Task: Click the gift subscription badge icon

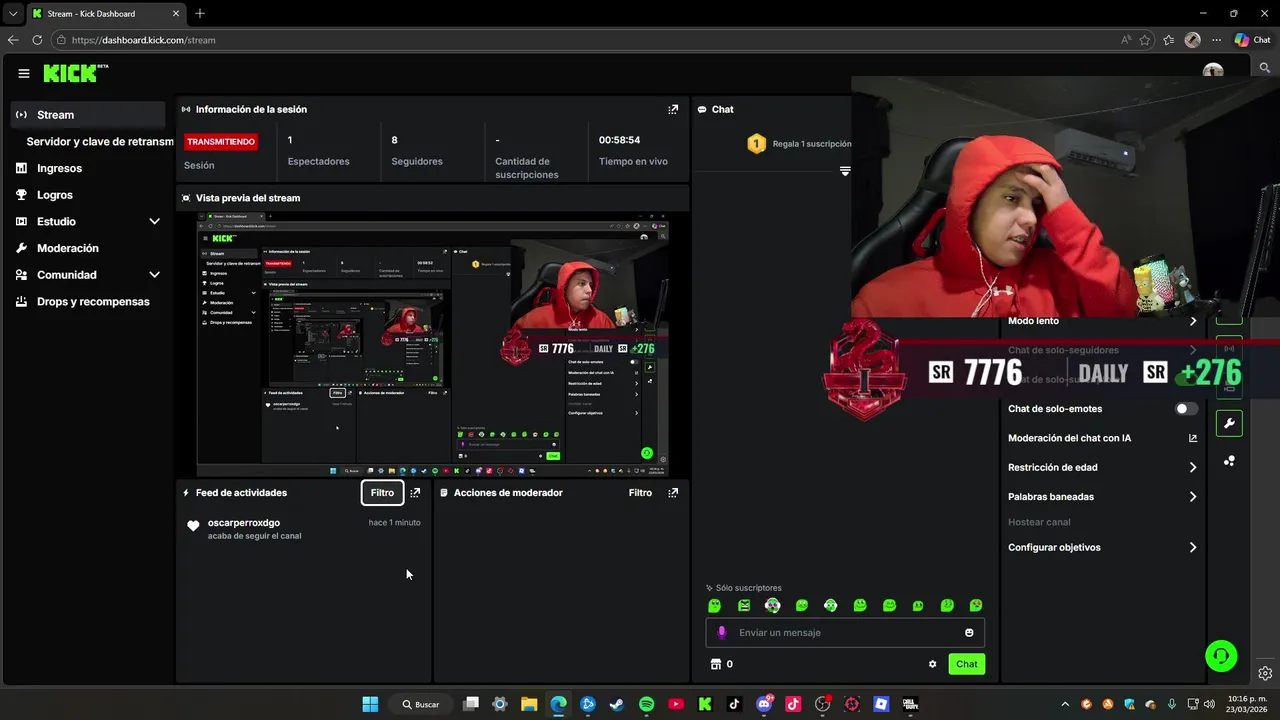Action: (756, 144)
